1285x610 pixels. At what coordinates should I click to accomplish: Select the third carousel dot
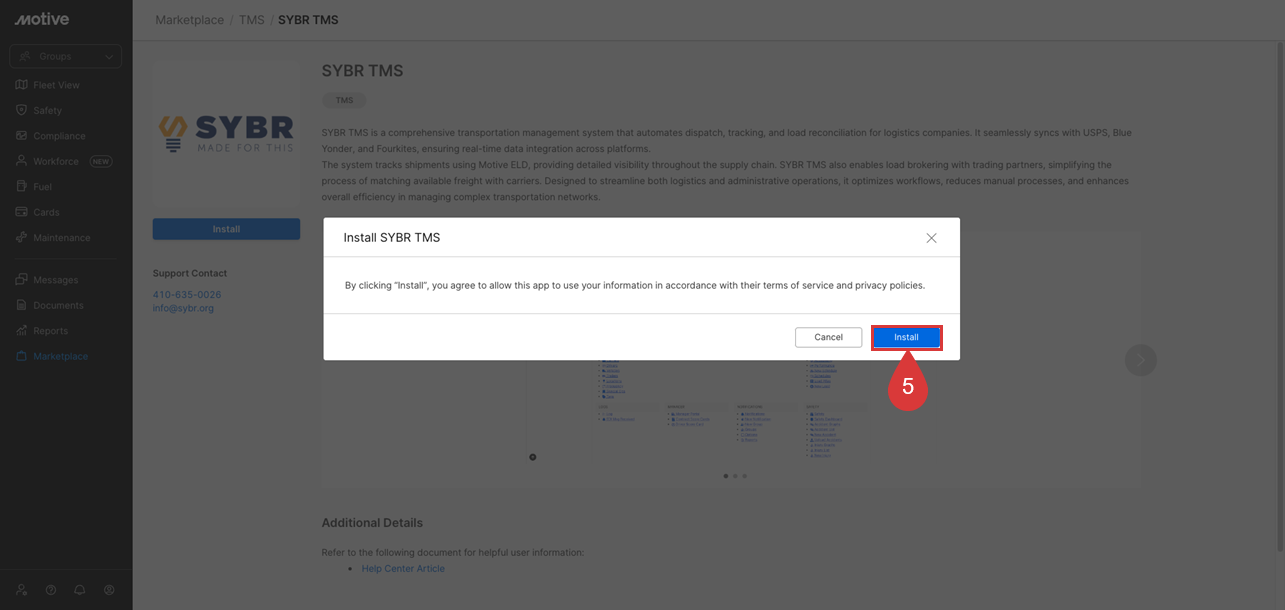(x=744, y=476)
